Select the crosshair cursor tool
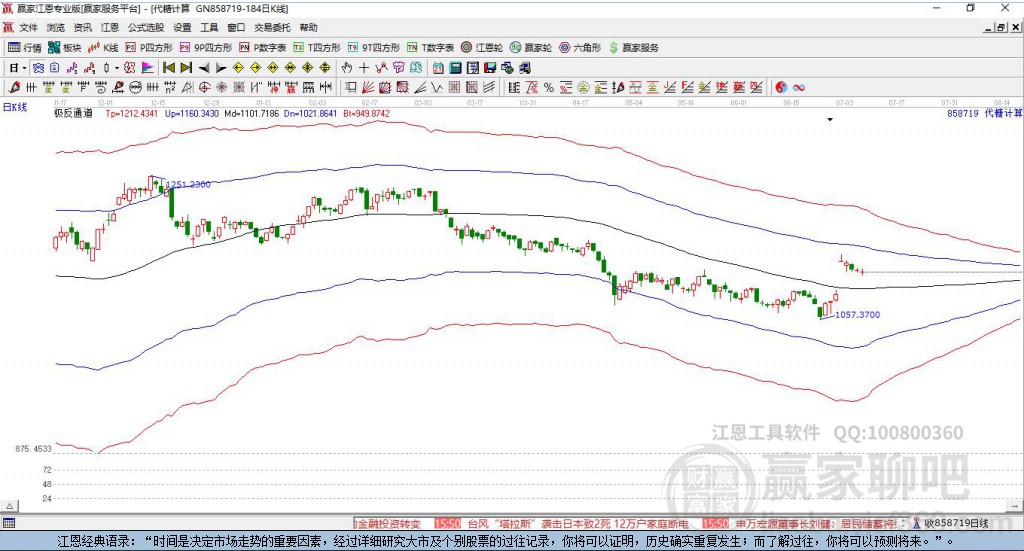1024x551 pixels. [x=364, y=68]
